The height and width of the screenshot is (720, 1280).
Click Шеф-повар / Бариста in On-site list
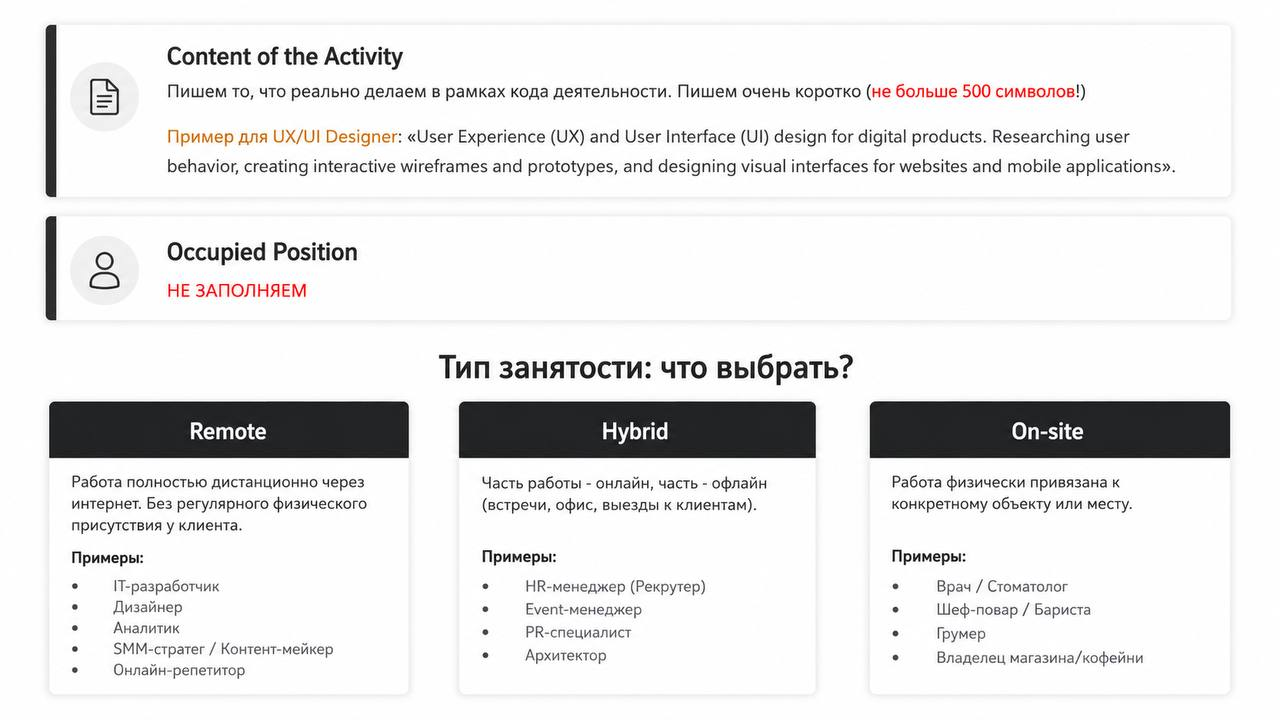click(1013, 610)
